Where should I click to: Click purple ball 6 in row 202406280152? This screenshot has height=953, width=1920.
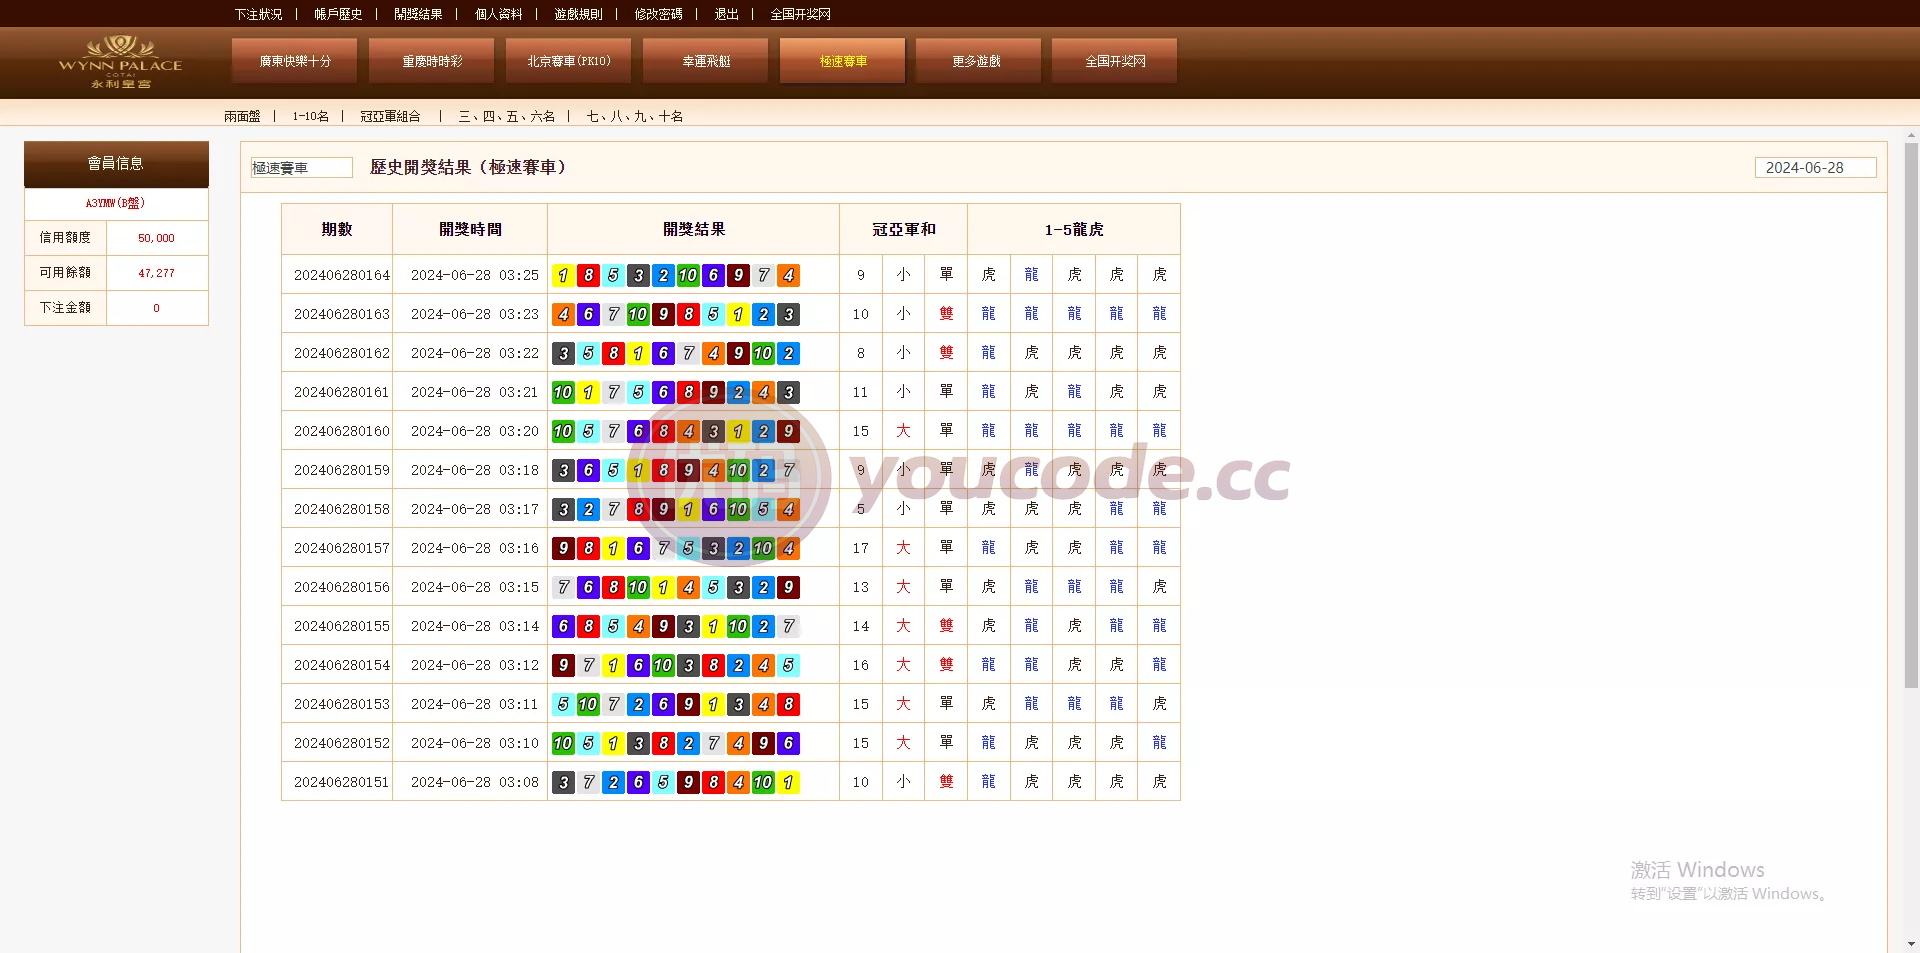(788, 743)
